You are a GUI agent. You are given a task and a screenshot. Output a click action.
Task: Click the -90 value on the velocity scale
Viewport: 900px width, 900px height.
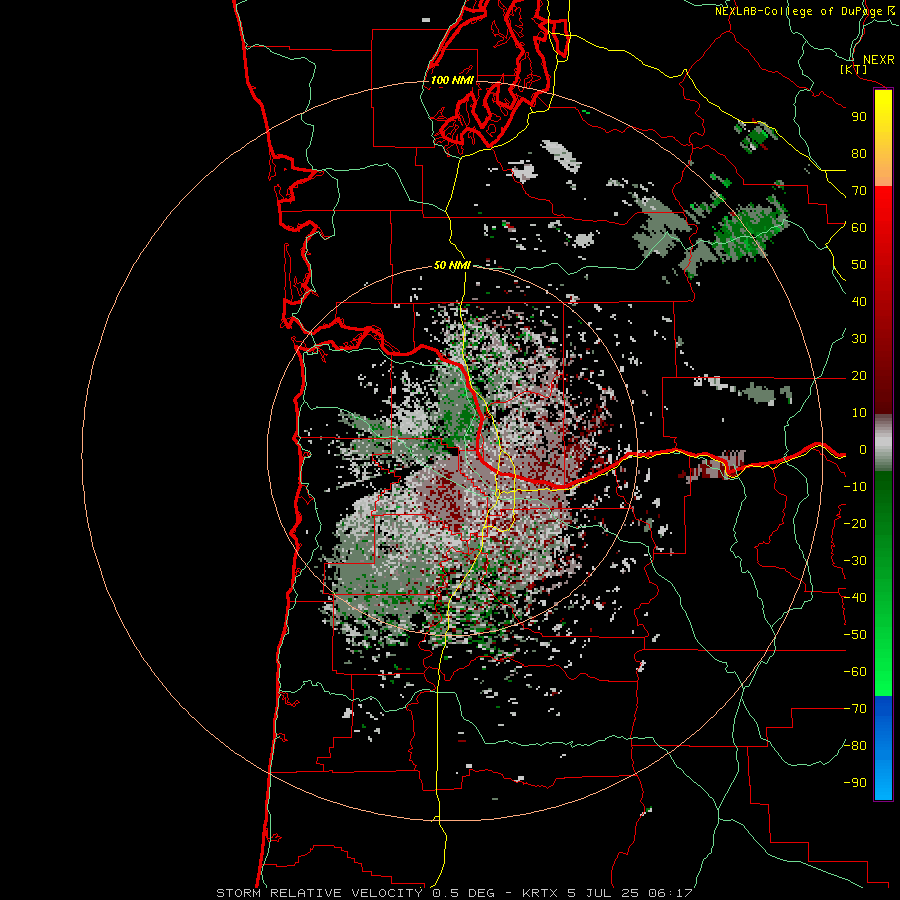(855, 783)
